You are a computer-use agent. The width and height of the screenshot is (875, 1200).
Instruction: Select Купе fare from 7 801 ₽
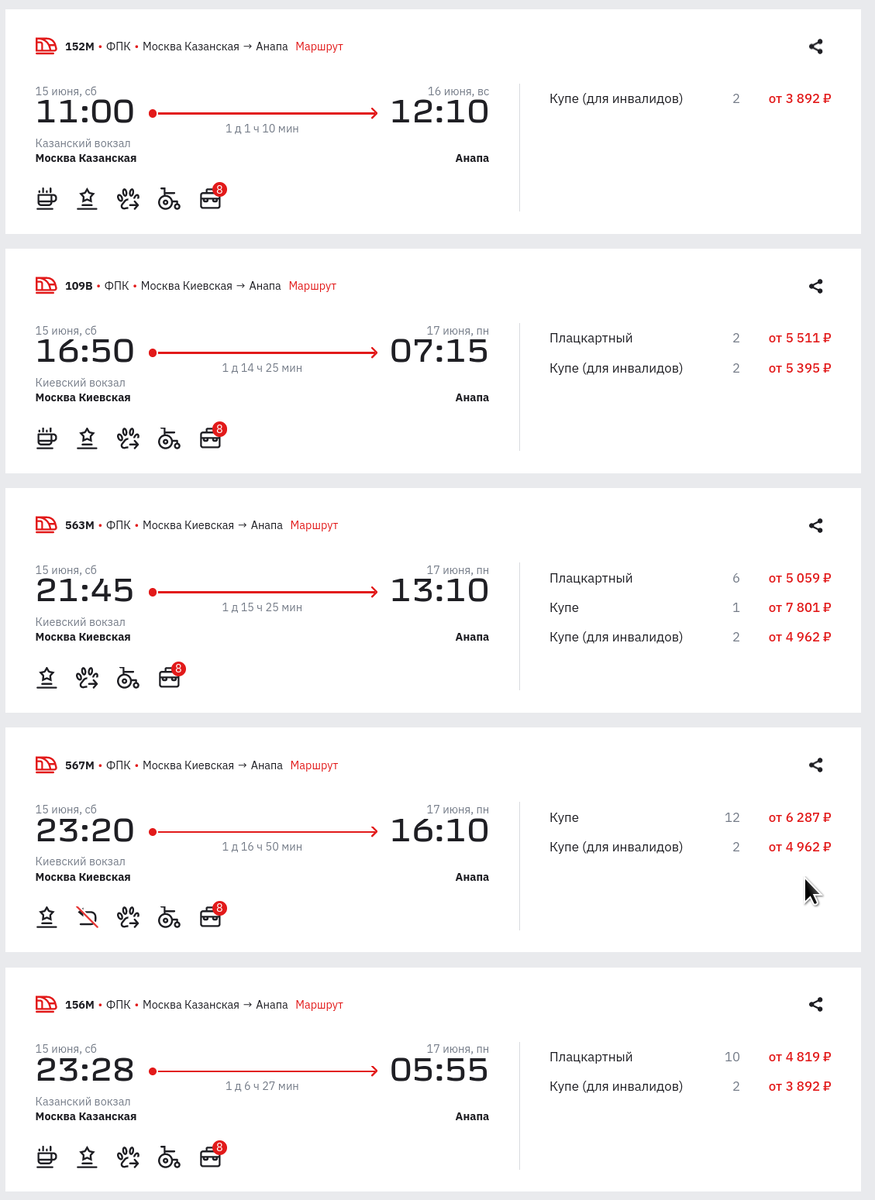pos(690,608)
